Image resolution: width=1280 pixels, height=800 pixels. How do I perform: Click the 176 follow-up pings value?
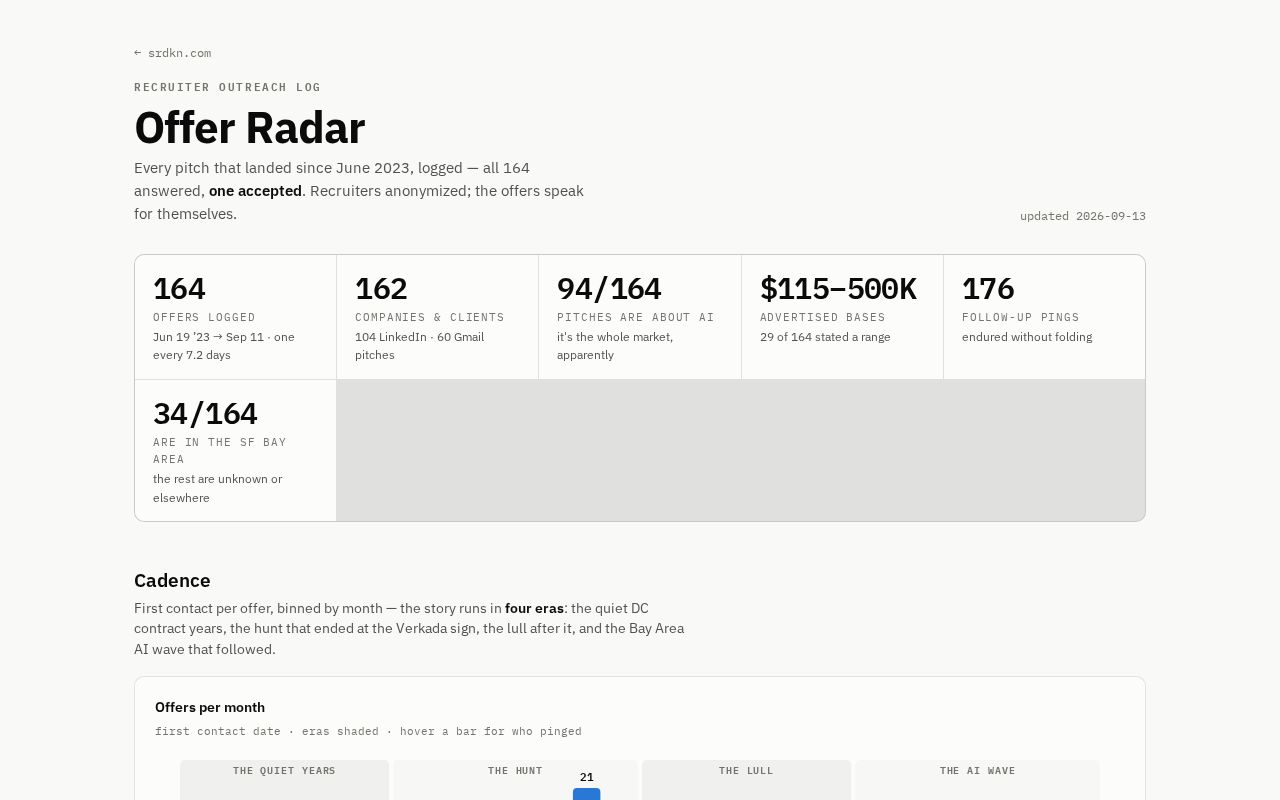pyautogui.click(x=988, y=289)
